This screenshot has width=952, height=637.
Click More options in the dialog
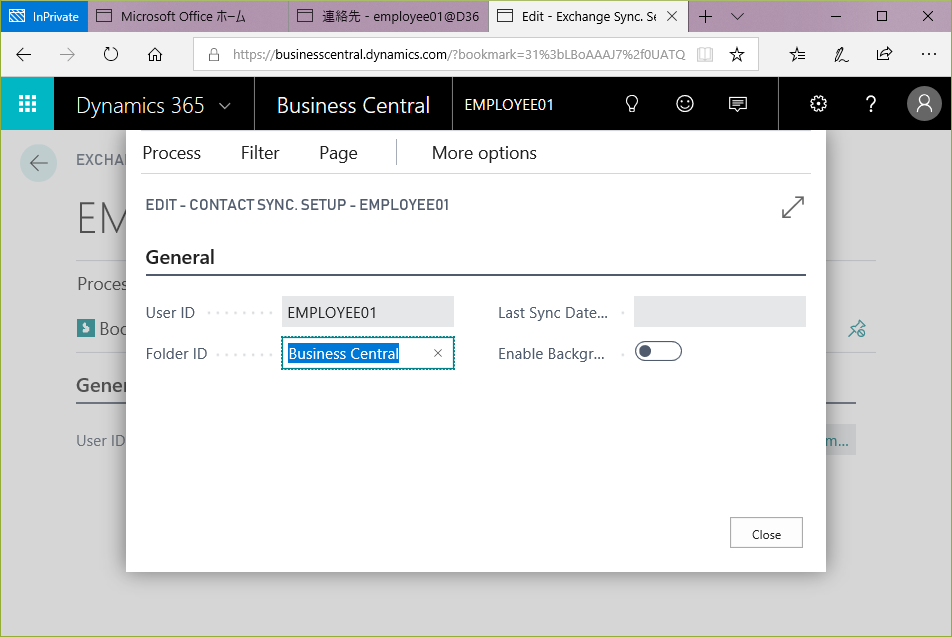click(x=484, y=153)
